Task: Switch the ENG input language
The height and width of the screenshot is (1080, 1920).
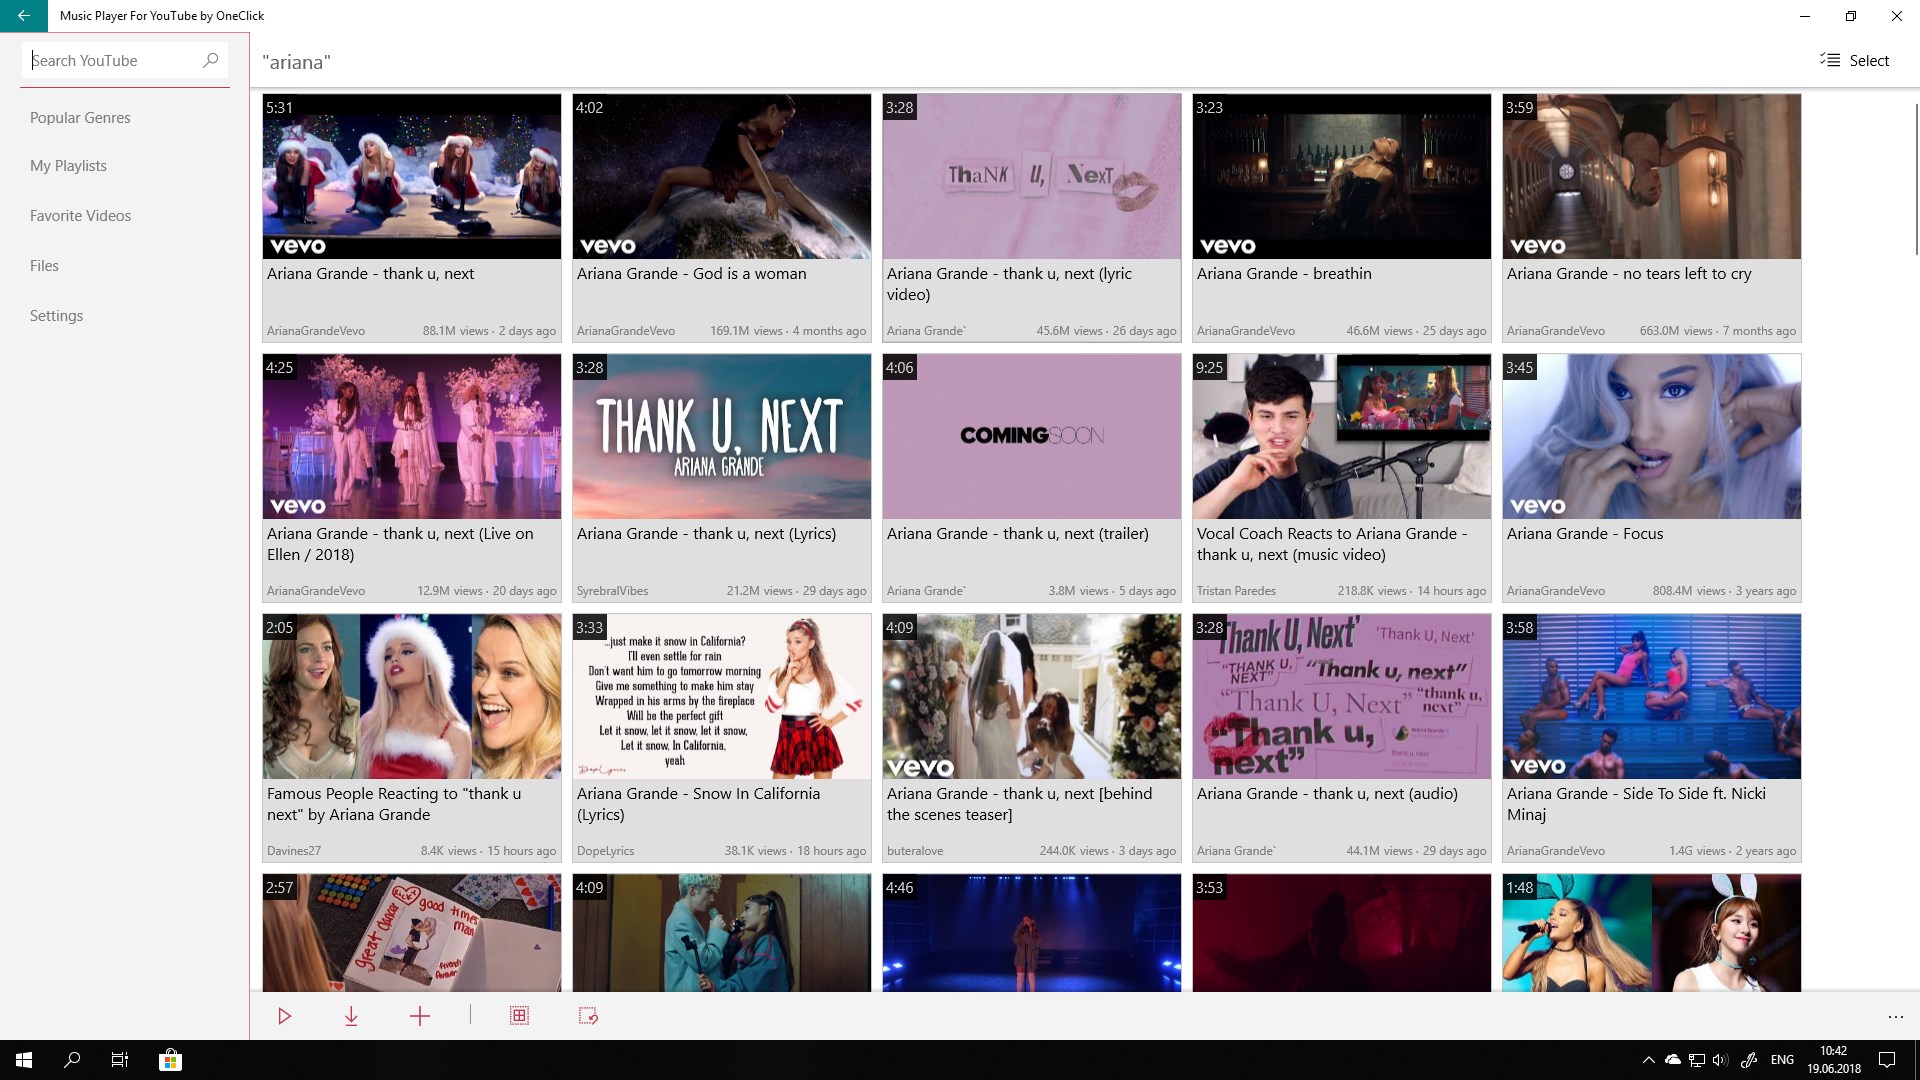Action: [x=1782, y=1060]
